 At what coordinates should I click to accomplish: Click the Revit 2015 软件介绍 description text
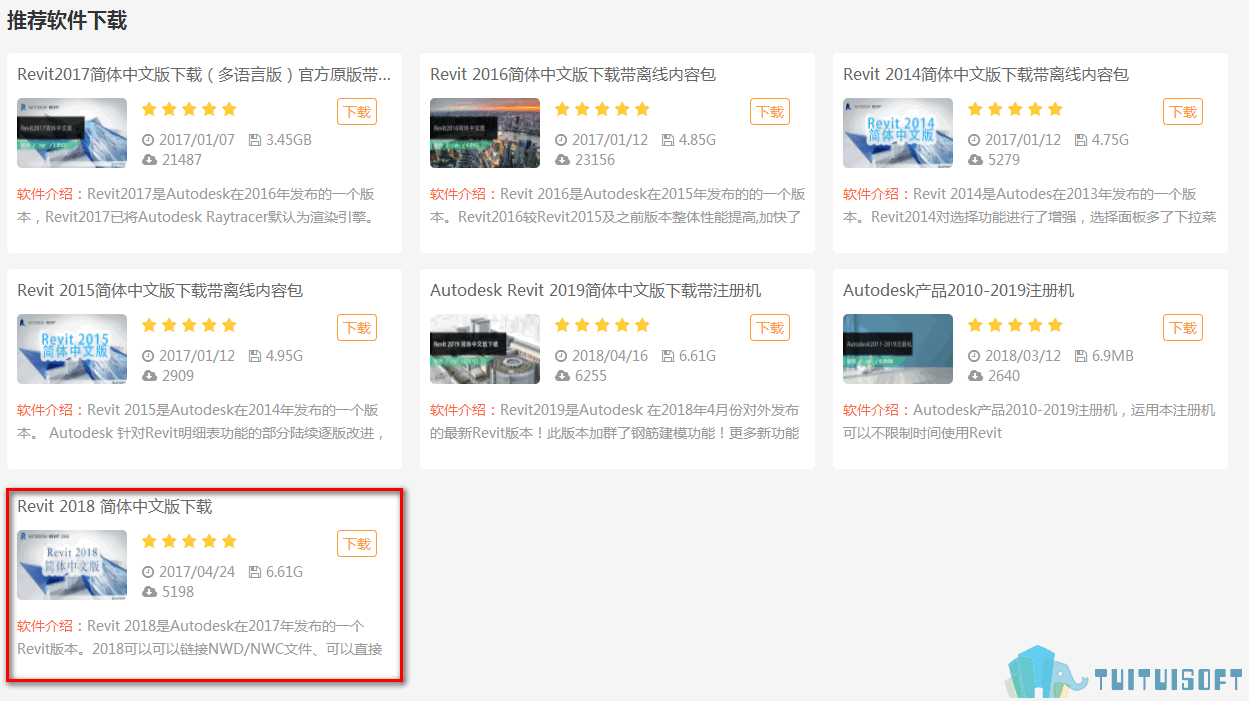point(201,421)
